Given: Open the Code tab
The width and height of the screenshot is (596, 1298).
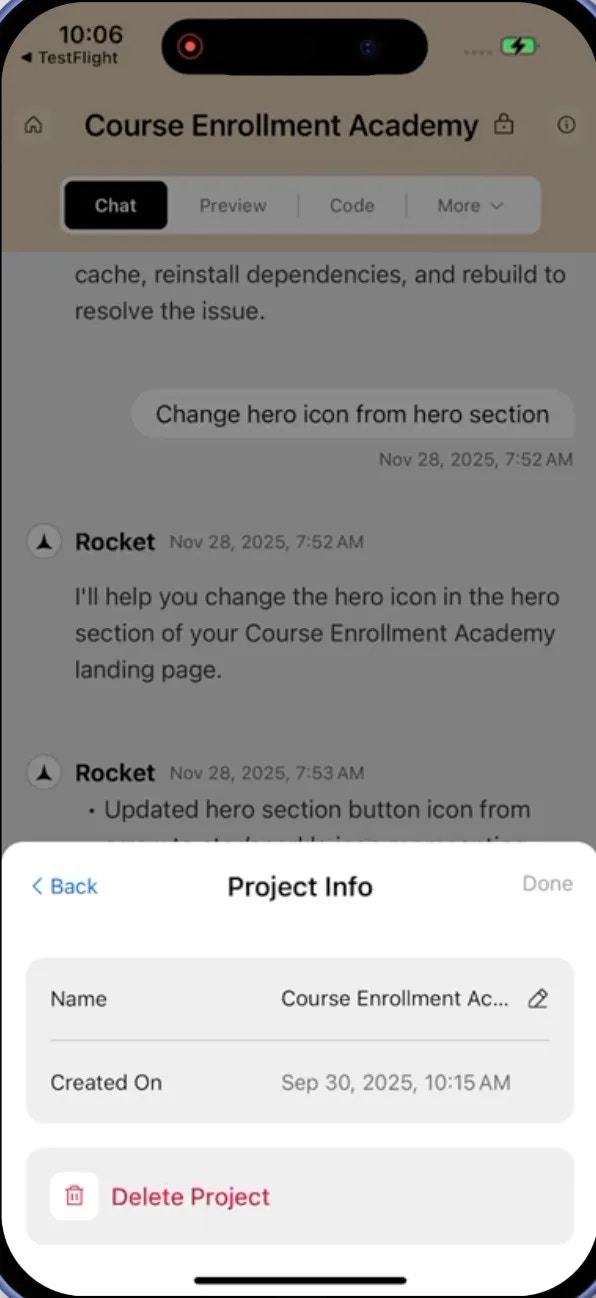Looking at the screenshot, I should coord(351,205).
